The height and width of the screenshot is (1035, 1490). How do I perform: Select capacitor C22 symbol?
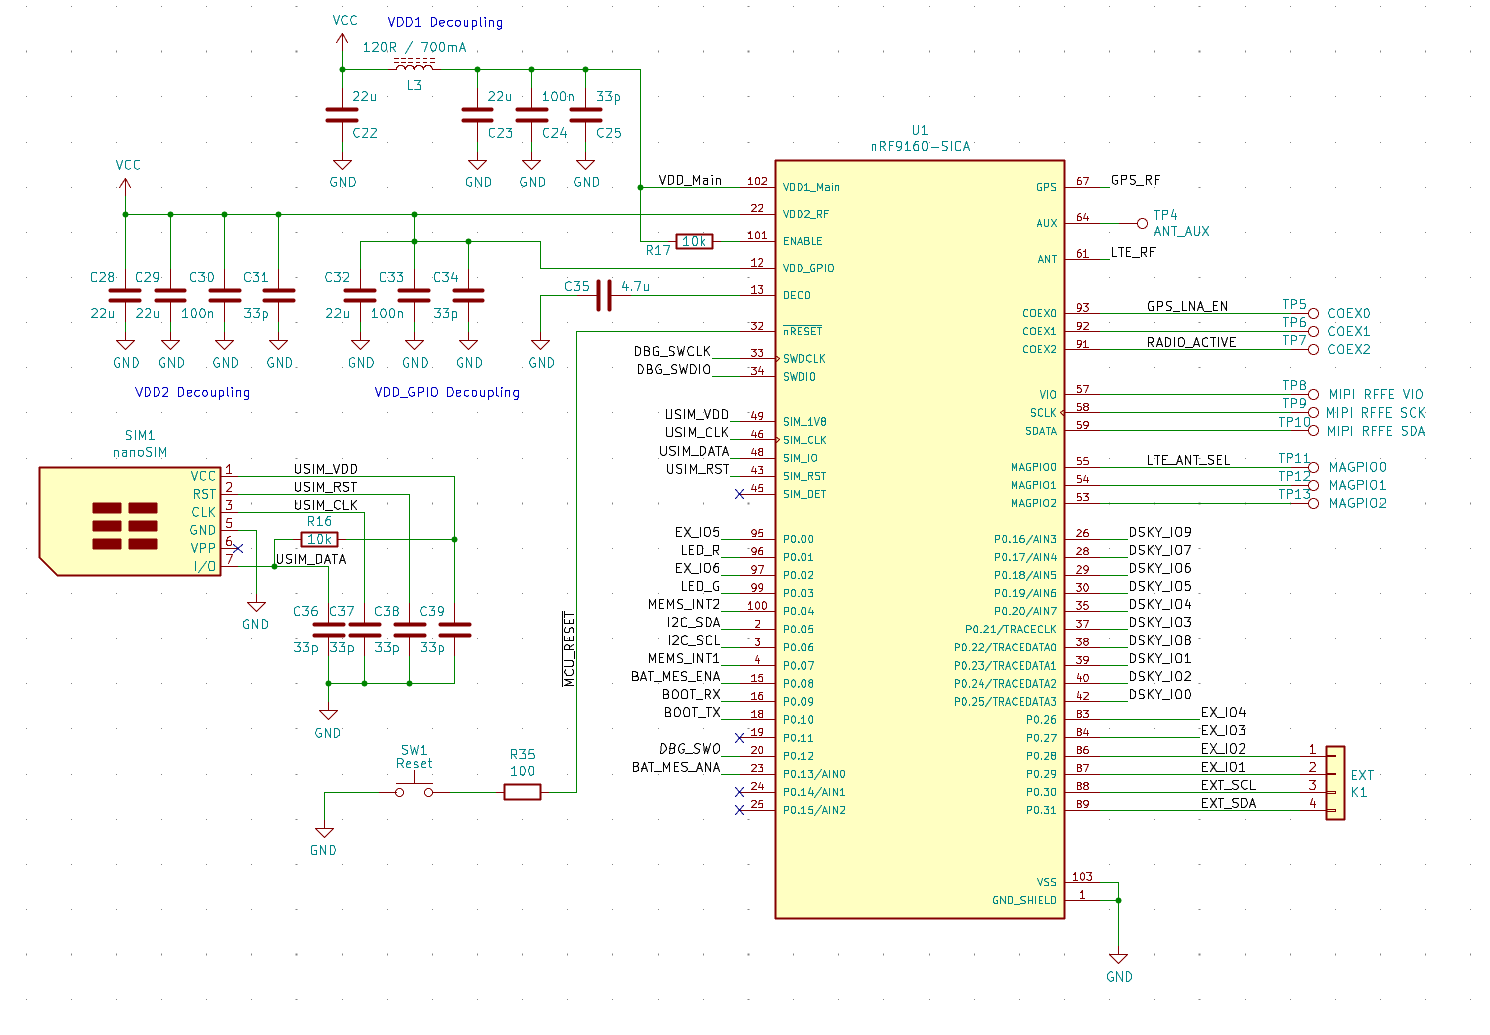click(x=342, y=115)
